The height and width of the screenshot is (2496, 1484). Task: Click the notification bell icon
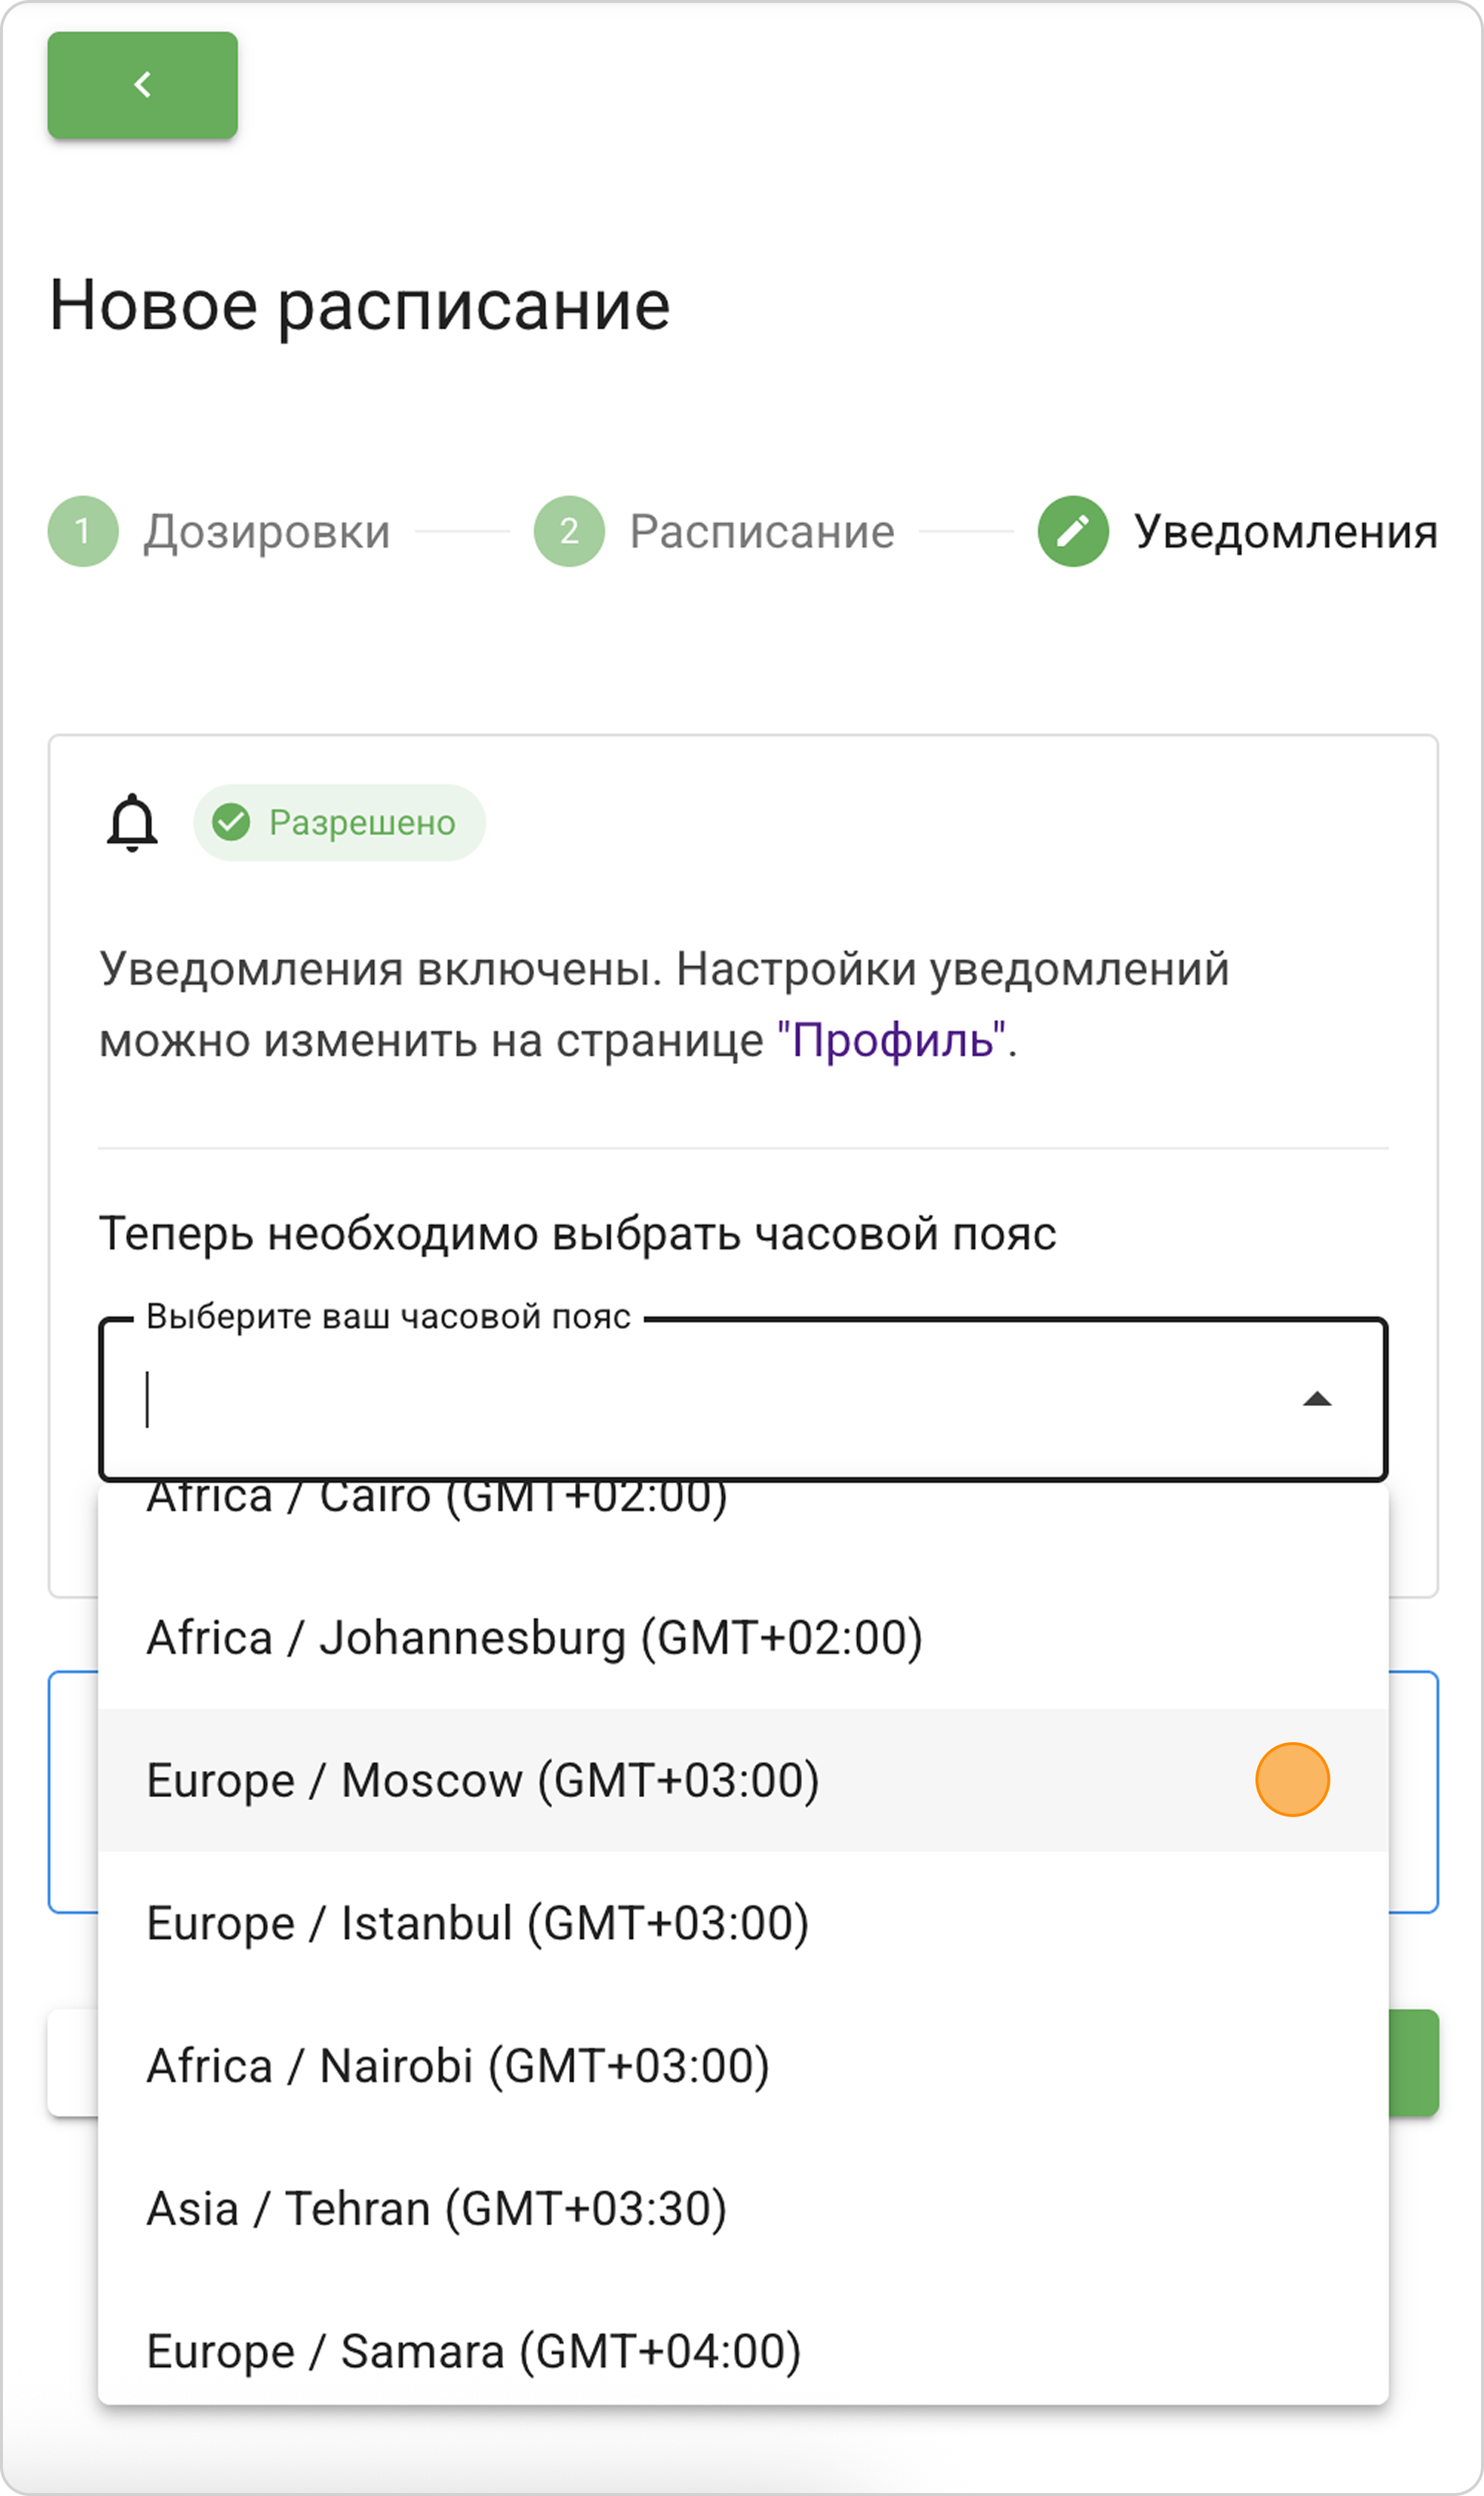tap(132, 823)
